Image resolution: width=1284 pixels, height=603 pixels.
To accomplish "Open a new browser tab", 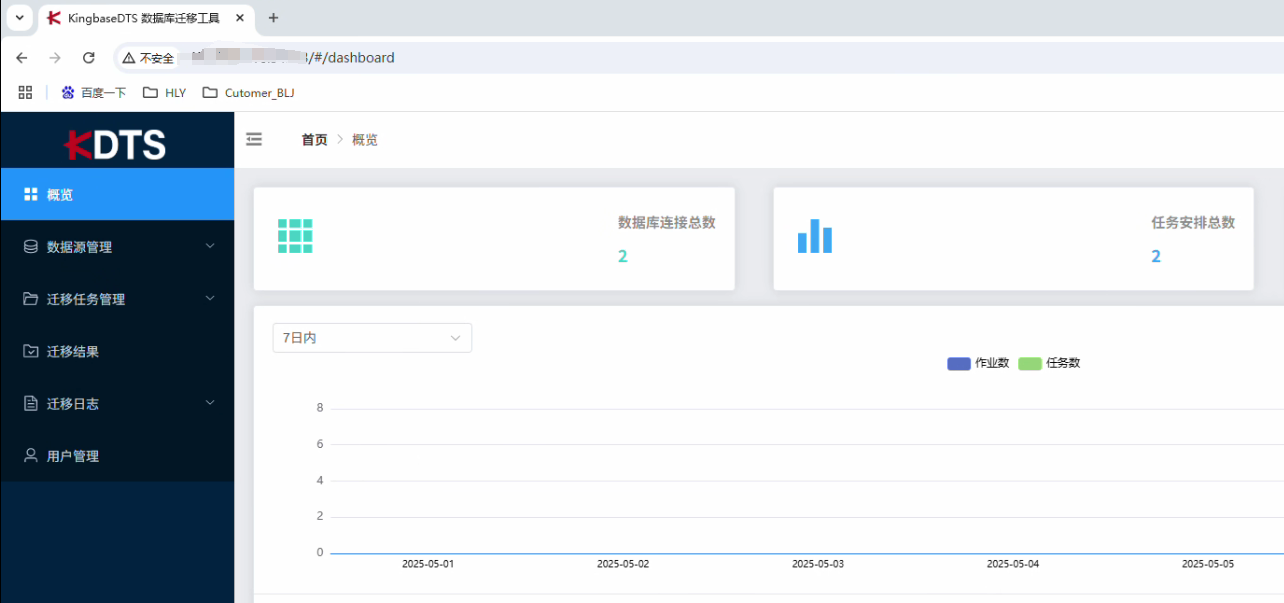I will [x=274, y=18].
